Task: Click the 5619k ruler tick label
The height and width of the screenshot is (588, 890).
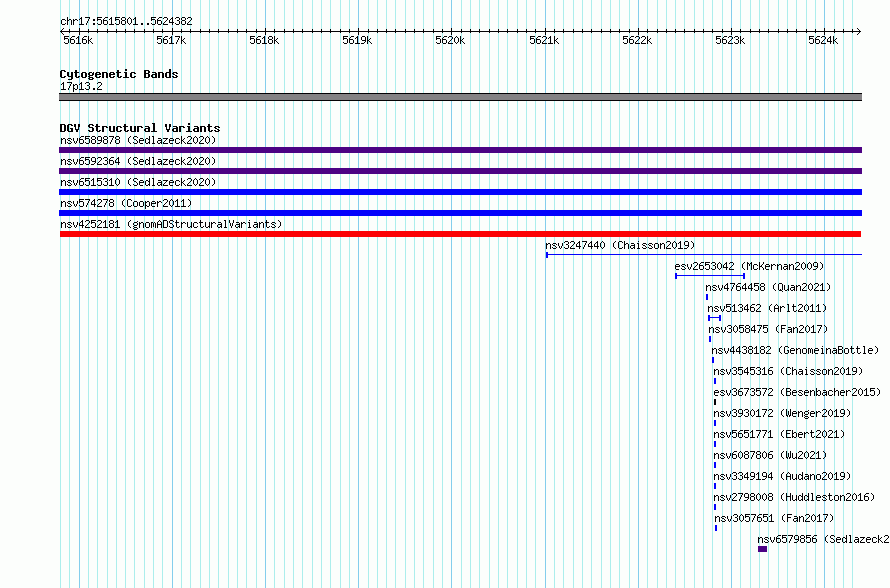Action: 357,40
